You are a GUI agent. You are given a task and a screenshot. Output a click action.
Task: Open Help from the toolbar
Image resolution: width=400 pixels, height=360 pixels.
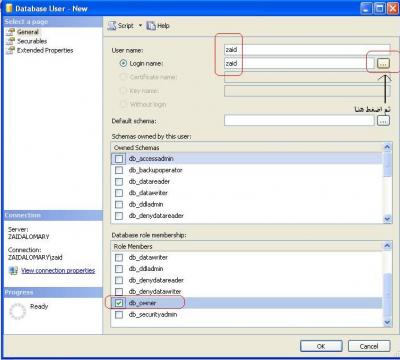[x=158, y=26]
